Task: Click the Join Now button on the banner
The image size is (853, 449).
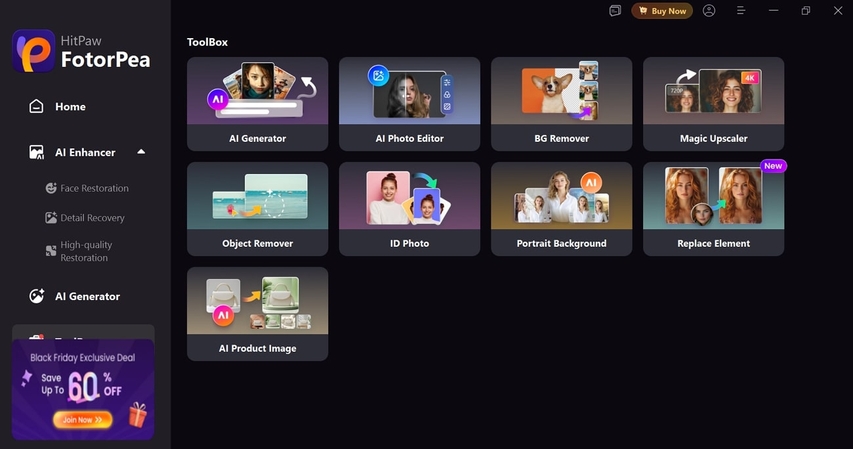Action: (x=83, y=420)
